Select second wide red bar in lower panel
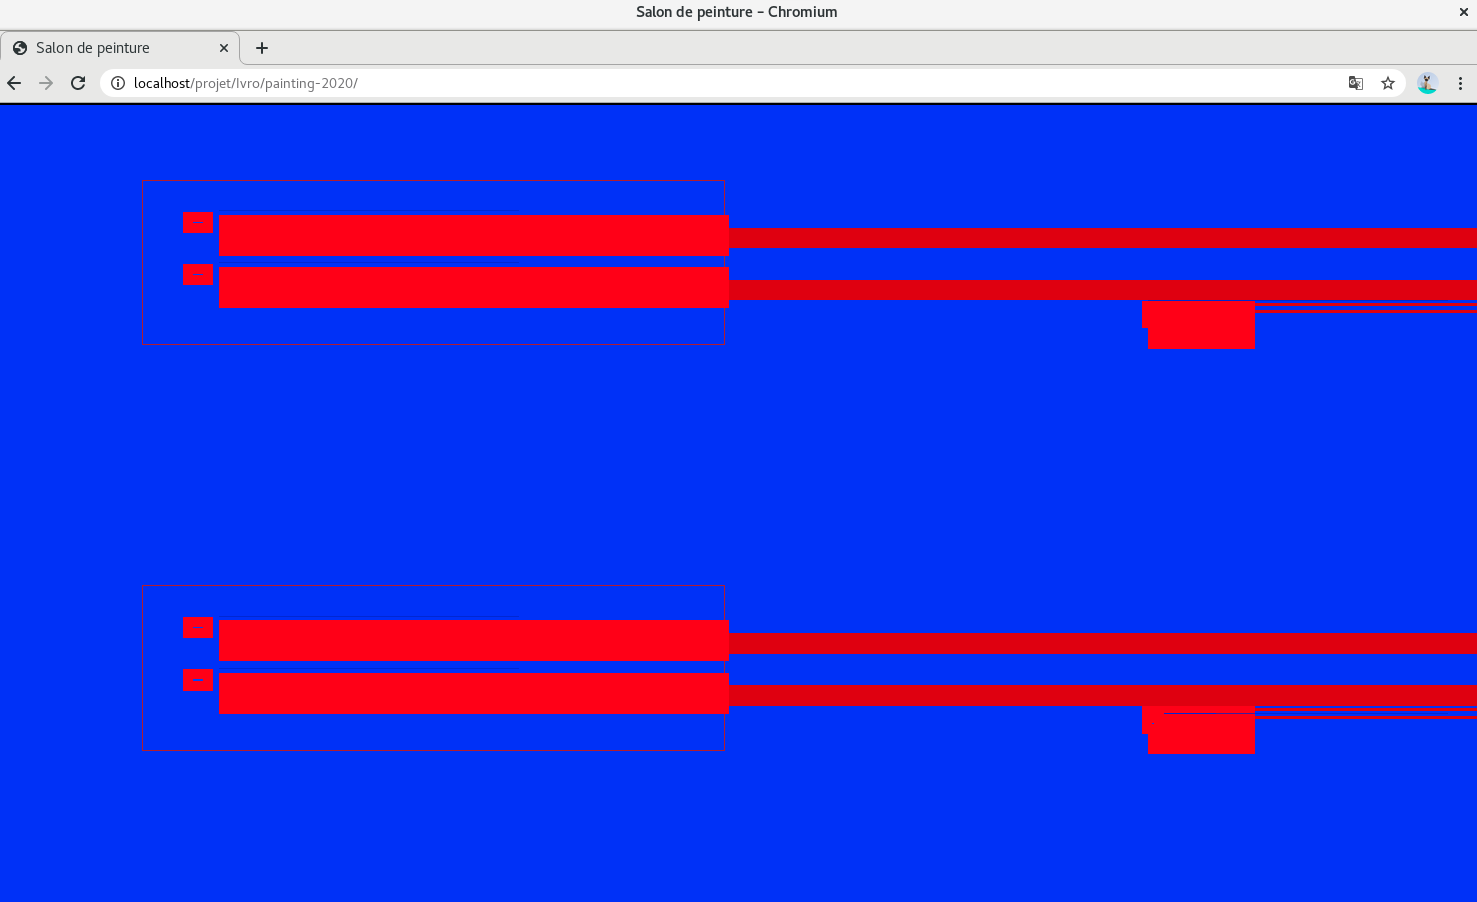This screenshot has width=1477, height=902. (x=473, y=693)
